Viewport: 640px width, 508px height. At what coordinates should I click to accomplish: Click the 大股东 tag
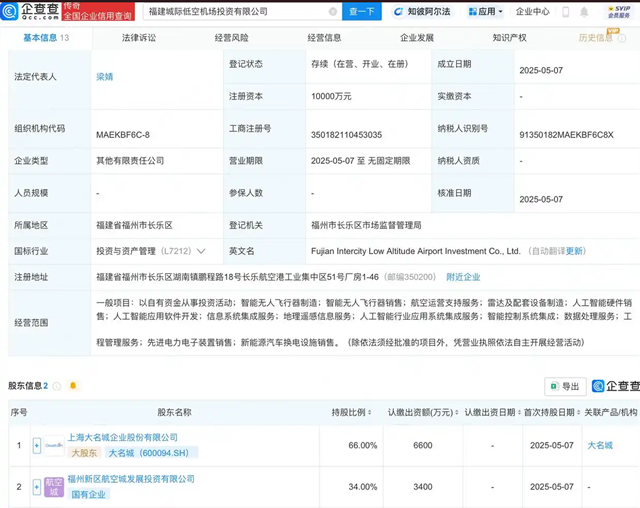(84, 453)
